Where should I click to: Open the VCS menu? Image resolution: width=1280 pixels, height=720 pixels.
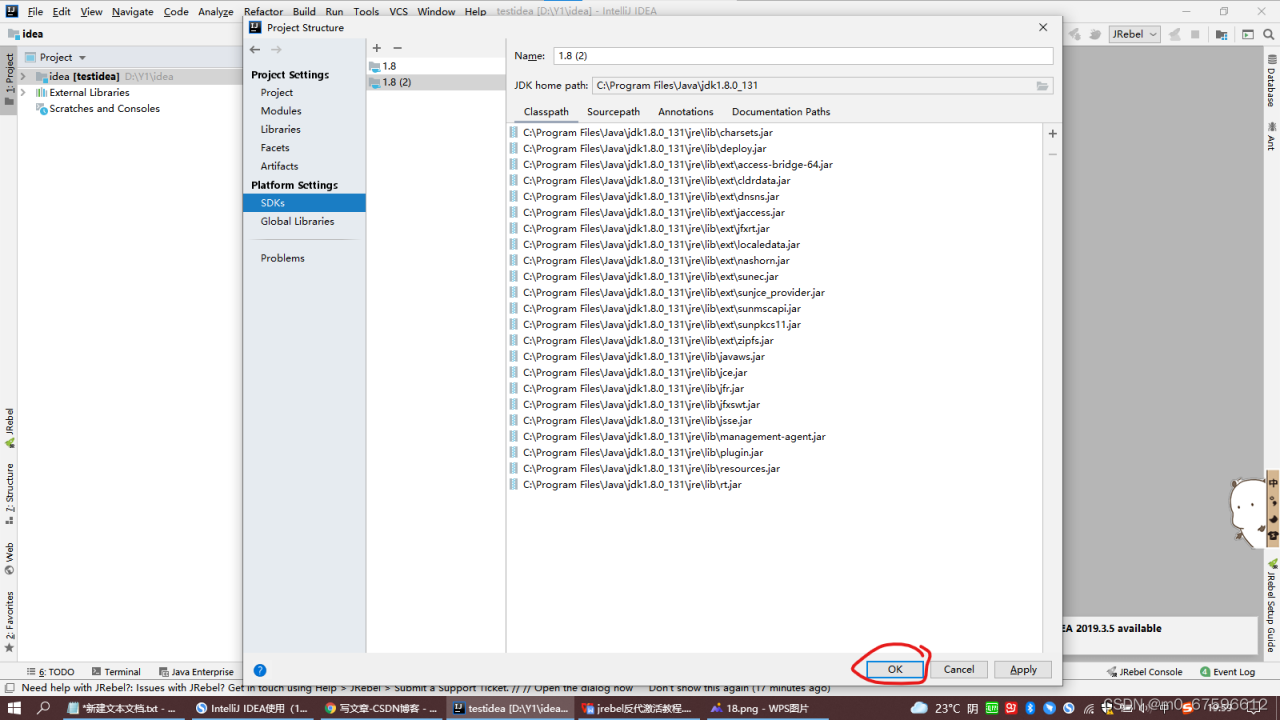click(398, 12)
